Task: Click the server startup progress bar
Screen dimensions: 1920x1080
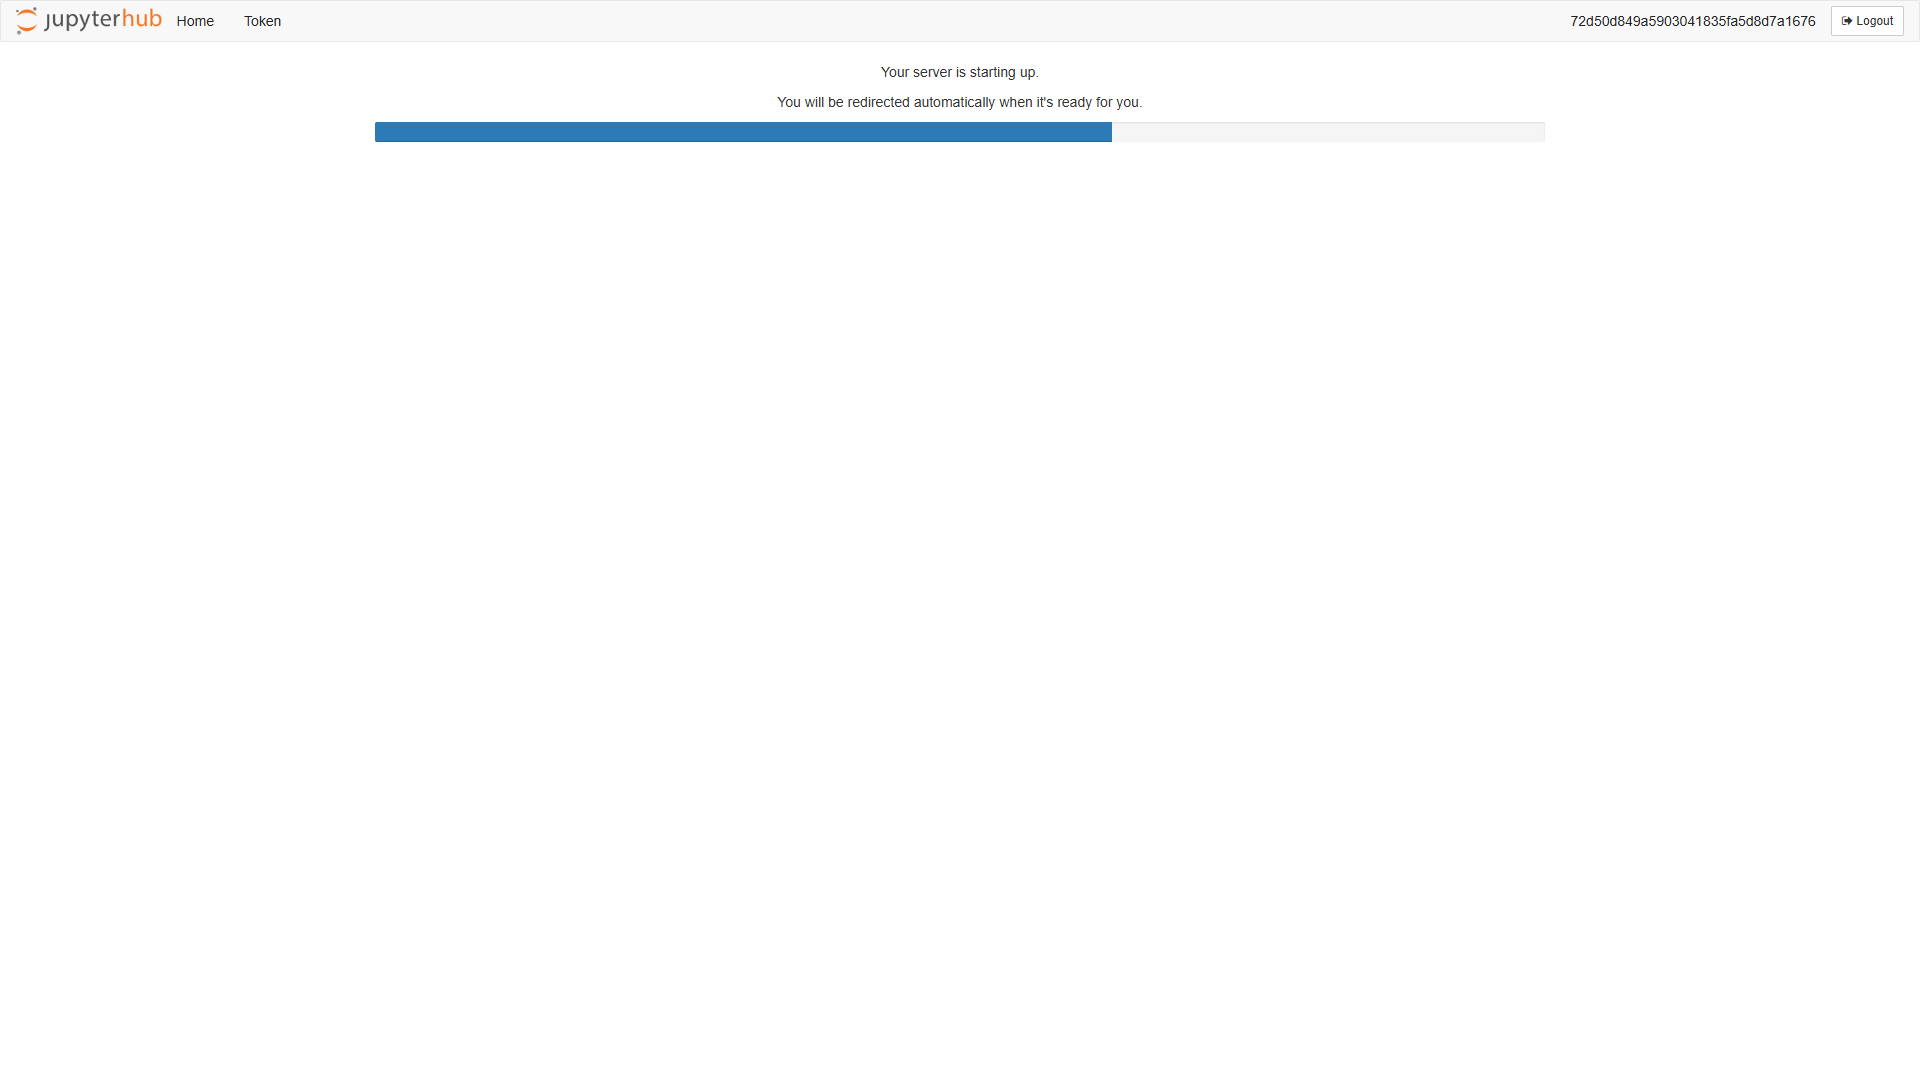Action: [x=960, y=132]
